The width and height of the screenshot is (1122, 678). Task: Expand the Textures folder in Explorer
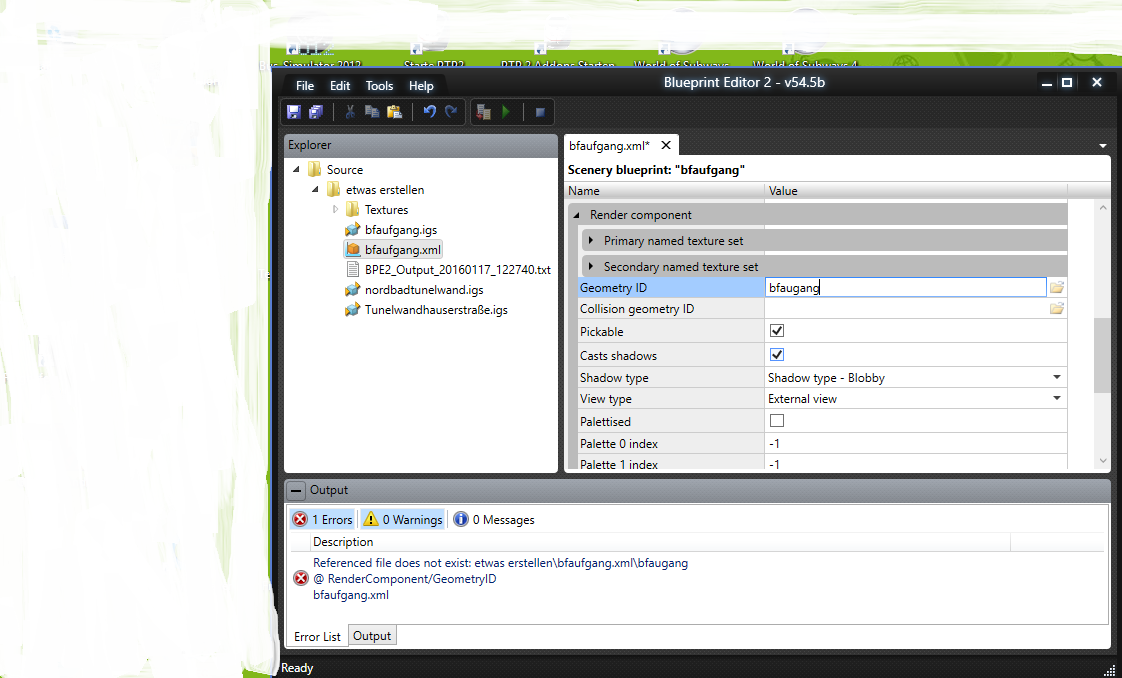(336, 210)
